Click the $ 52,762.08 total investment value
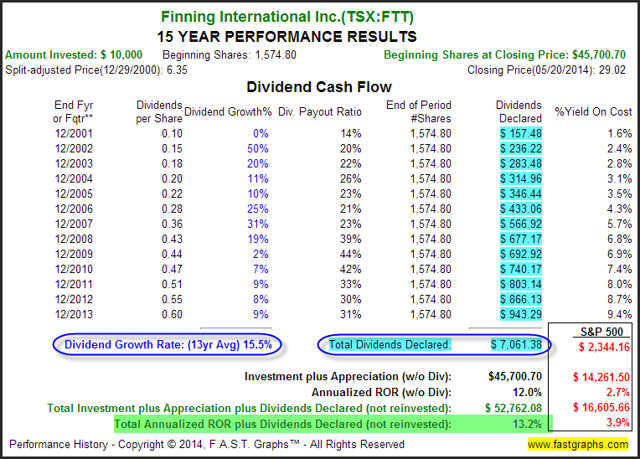The height and width of the screenshot is (459, 640). coord(513,408)
